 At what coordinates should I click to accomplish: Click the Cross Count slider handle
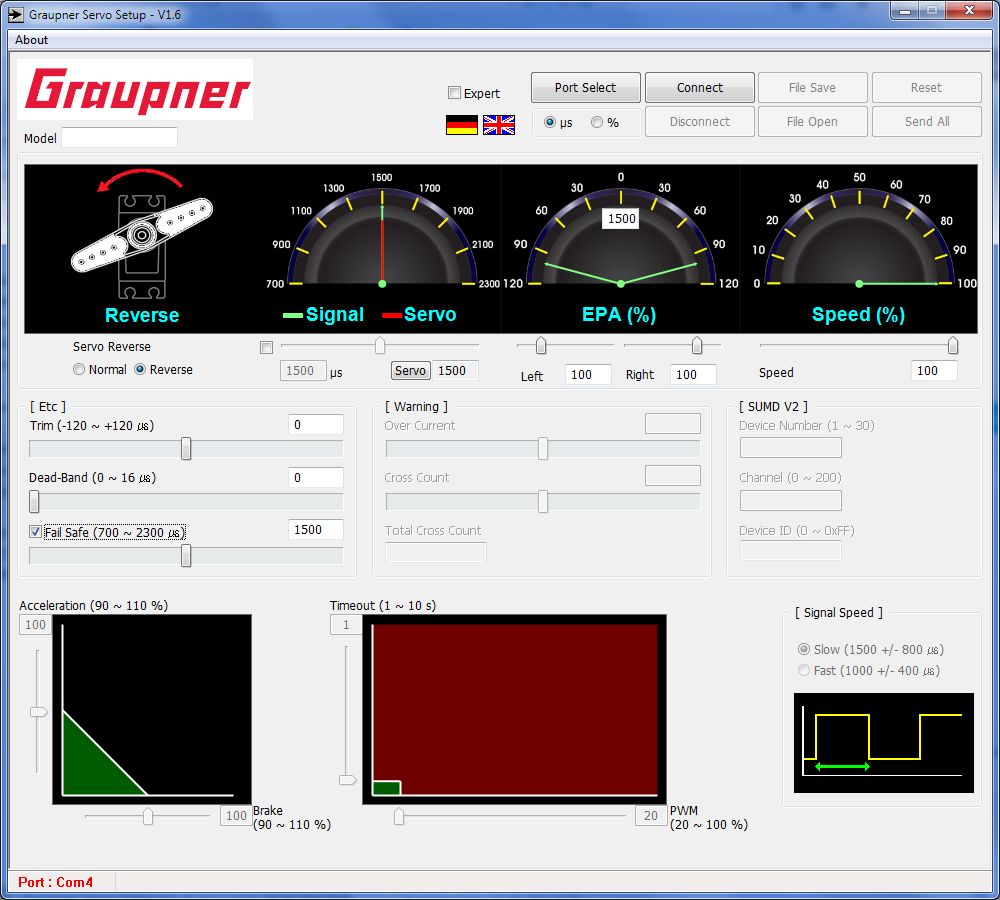click(543, 501)
